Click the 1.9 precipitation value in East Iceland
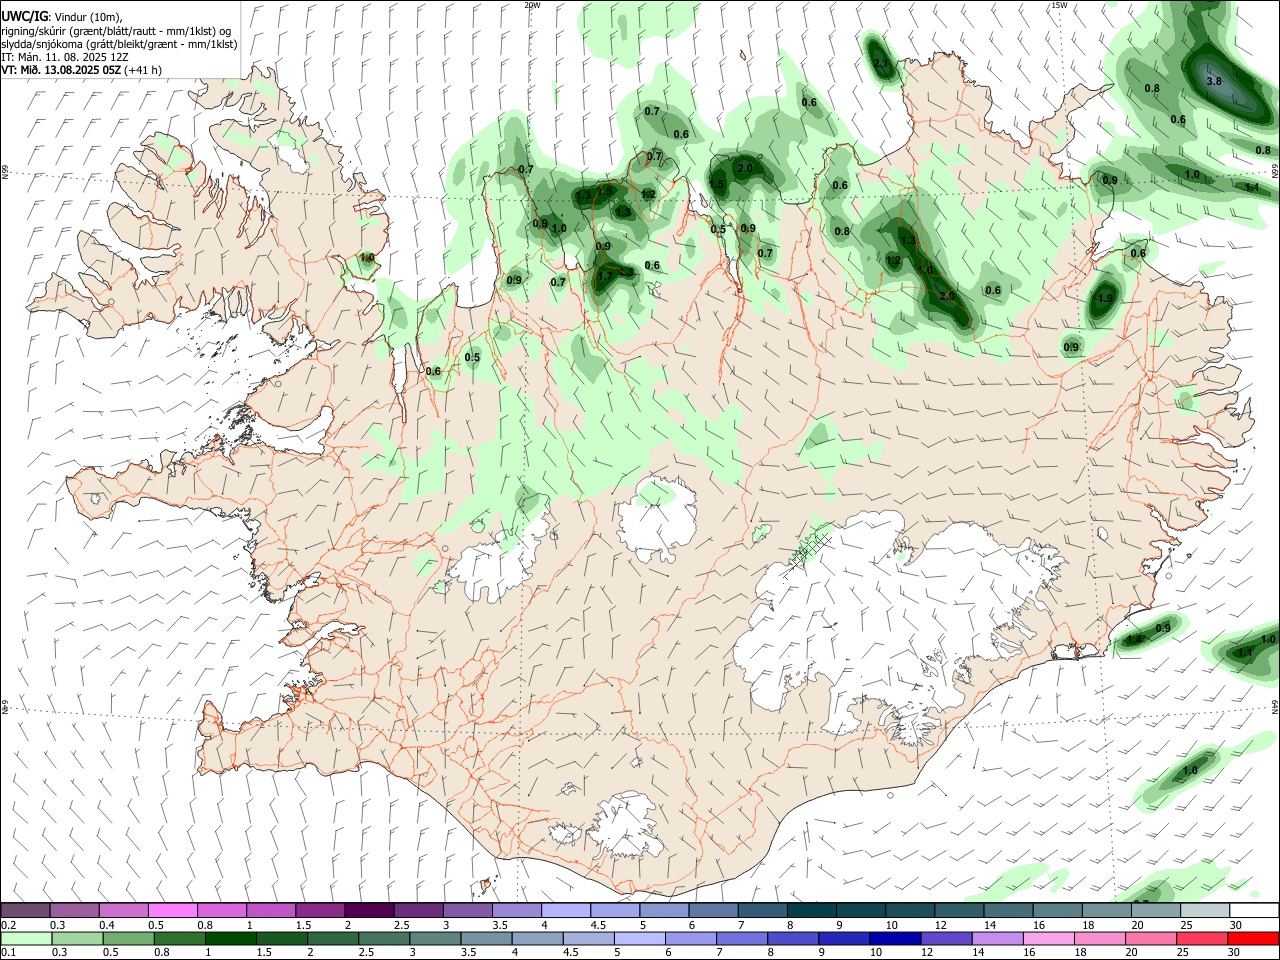The width and height of the screenshot is (1280, 960). (1105, 298)
